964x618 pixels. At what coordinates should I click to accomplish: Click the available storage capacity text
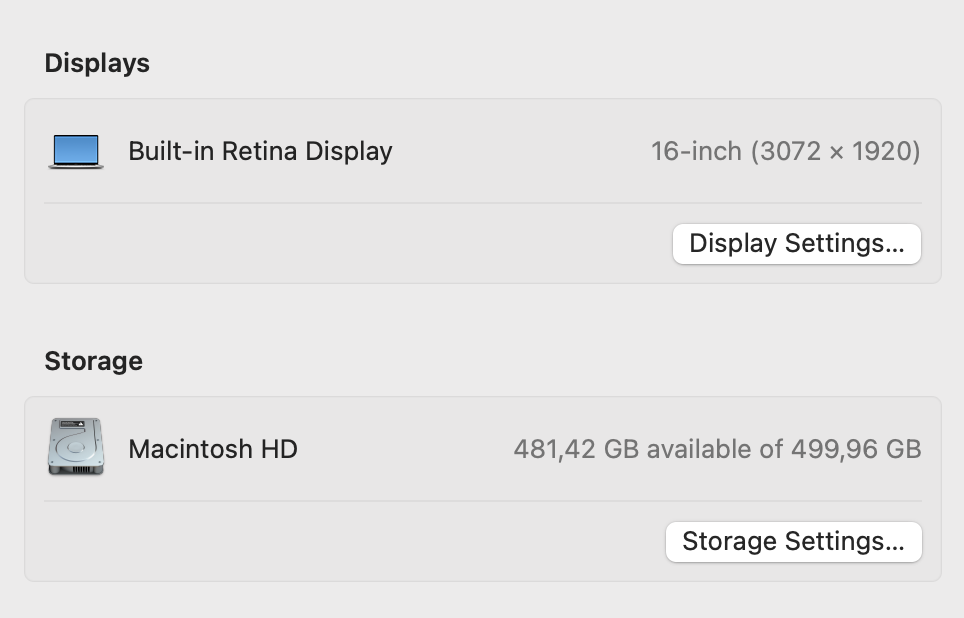[717, 449]
